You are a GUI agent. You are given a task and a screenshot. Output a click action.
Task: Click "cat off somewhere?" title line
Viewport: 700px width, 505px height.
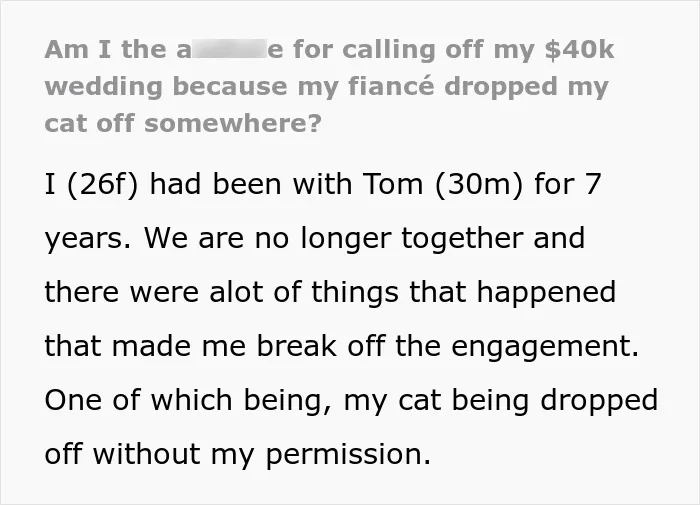pyautogui.click(x=183, y=123)
